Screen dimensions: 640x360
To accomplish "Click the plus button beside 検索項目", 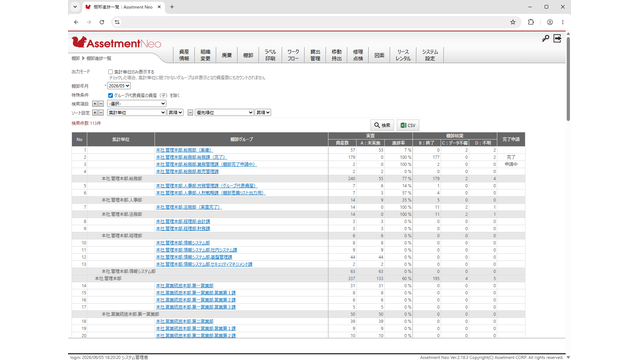I will pyautogui.click(x=95, y=104).
